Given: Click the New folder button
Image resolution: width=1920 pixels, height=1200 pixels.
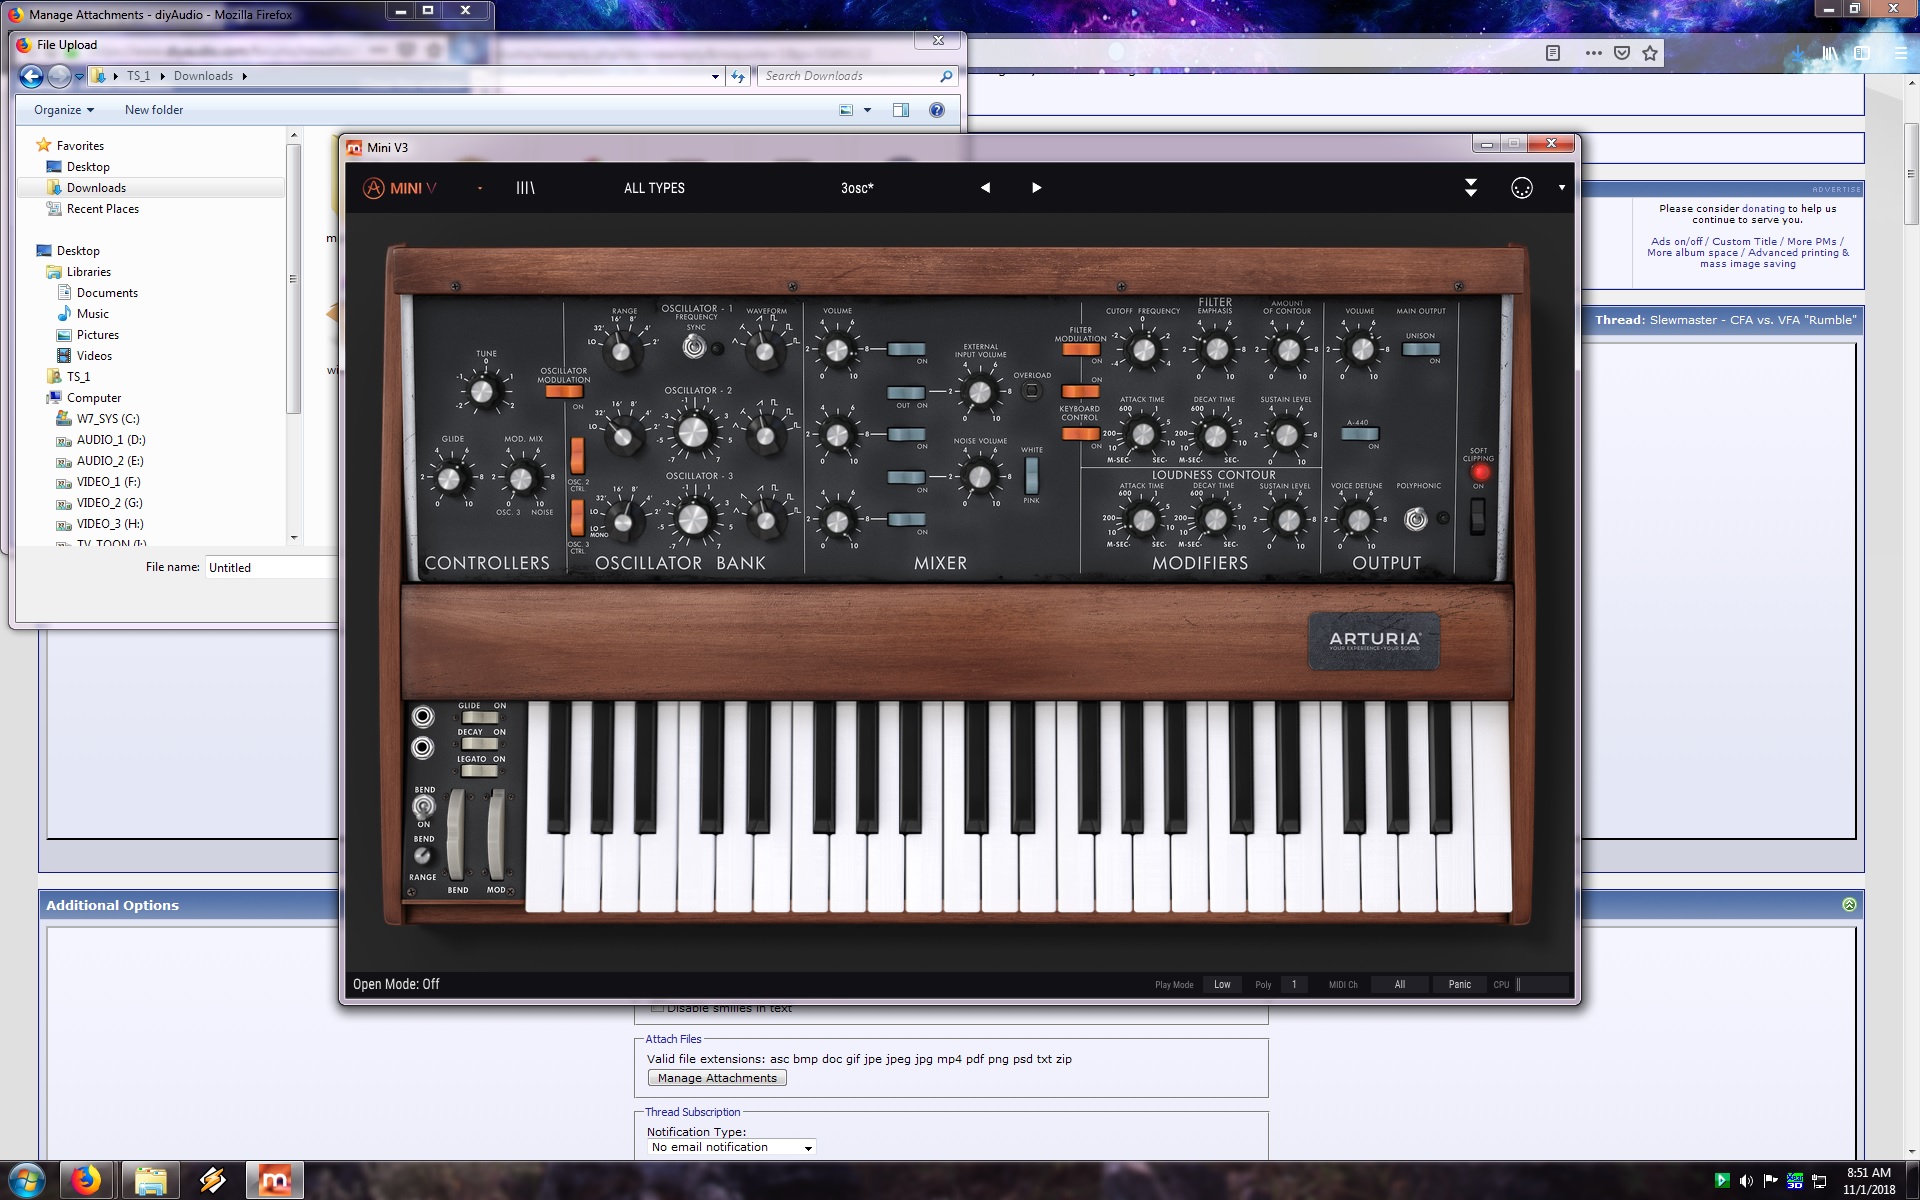Looking at the screenshot, I should (154, 110).
